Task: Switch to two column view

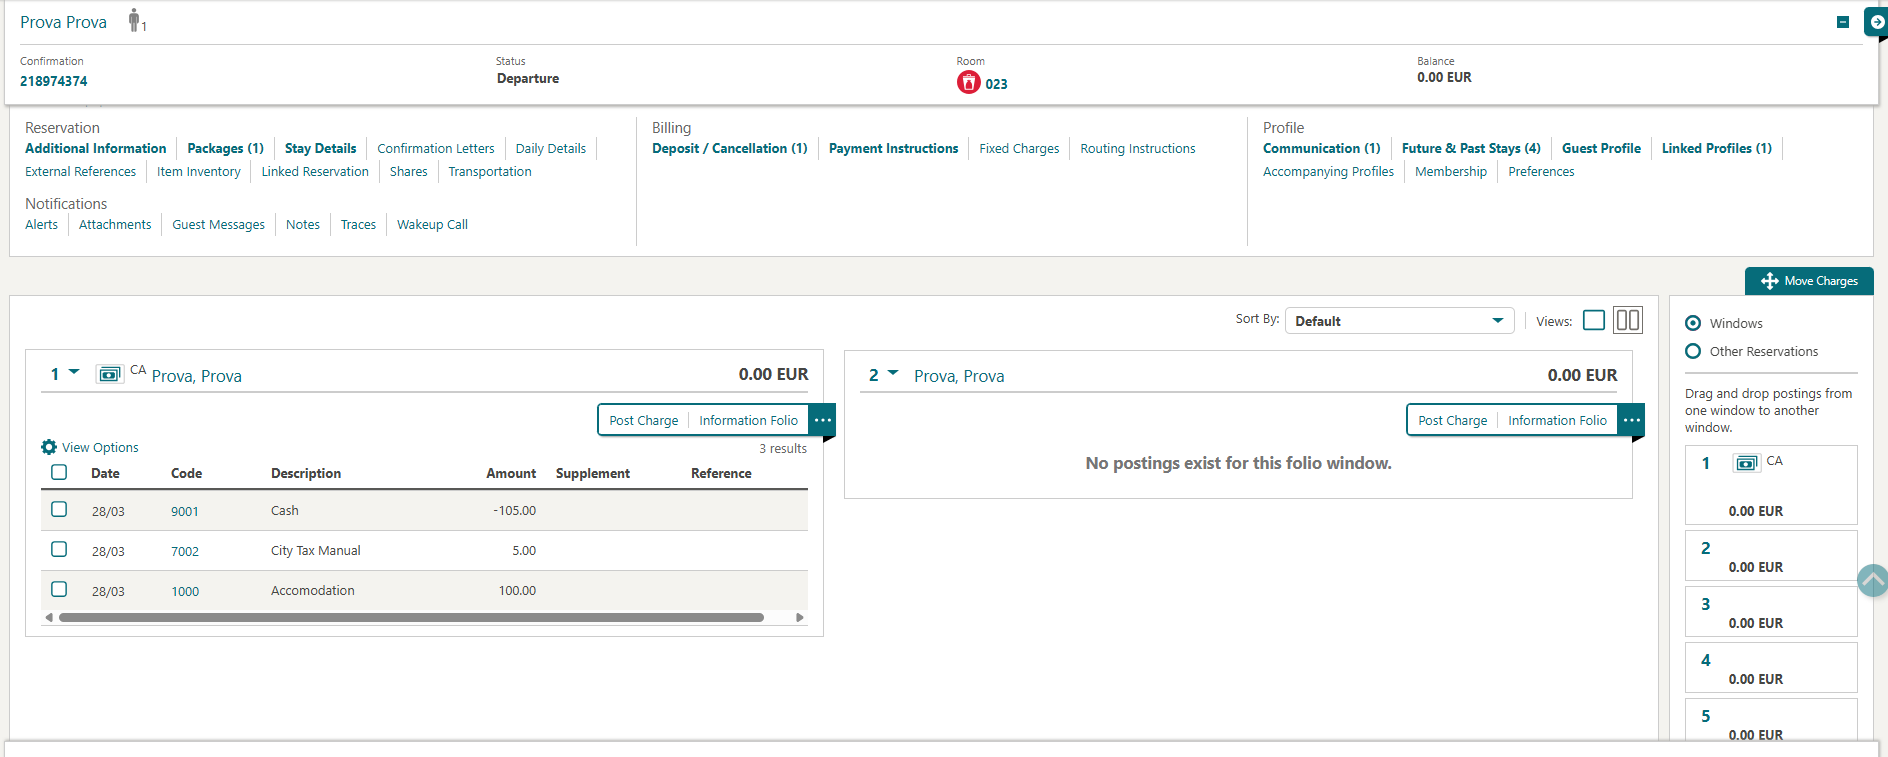Action: click(1628, 320)
